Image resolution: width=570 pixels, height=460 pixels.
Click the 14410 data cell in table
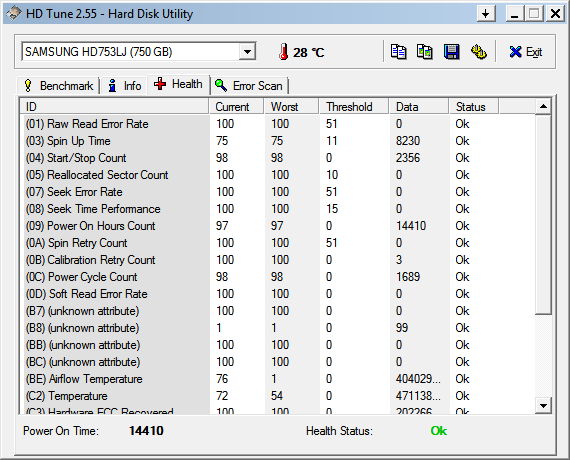(x=411, y=226)
